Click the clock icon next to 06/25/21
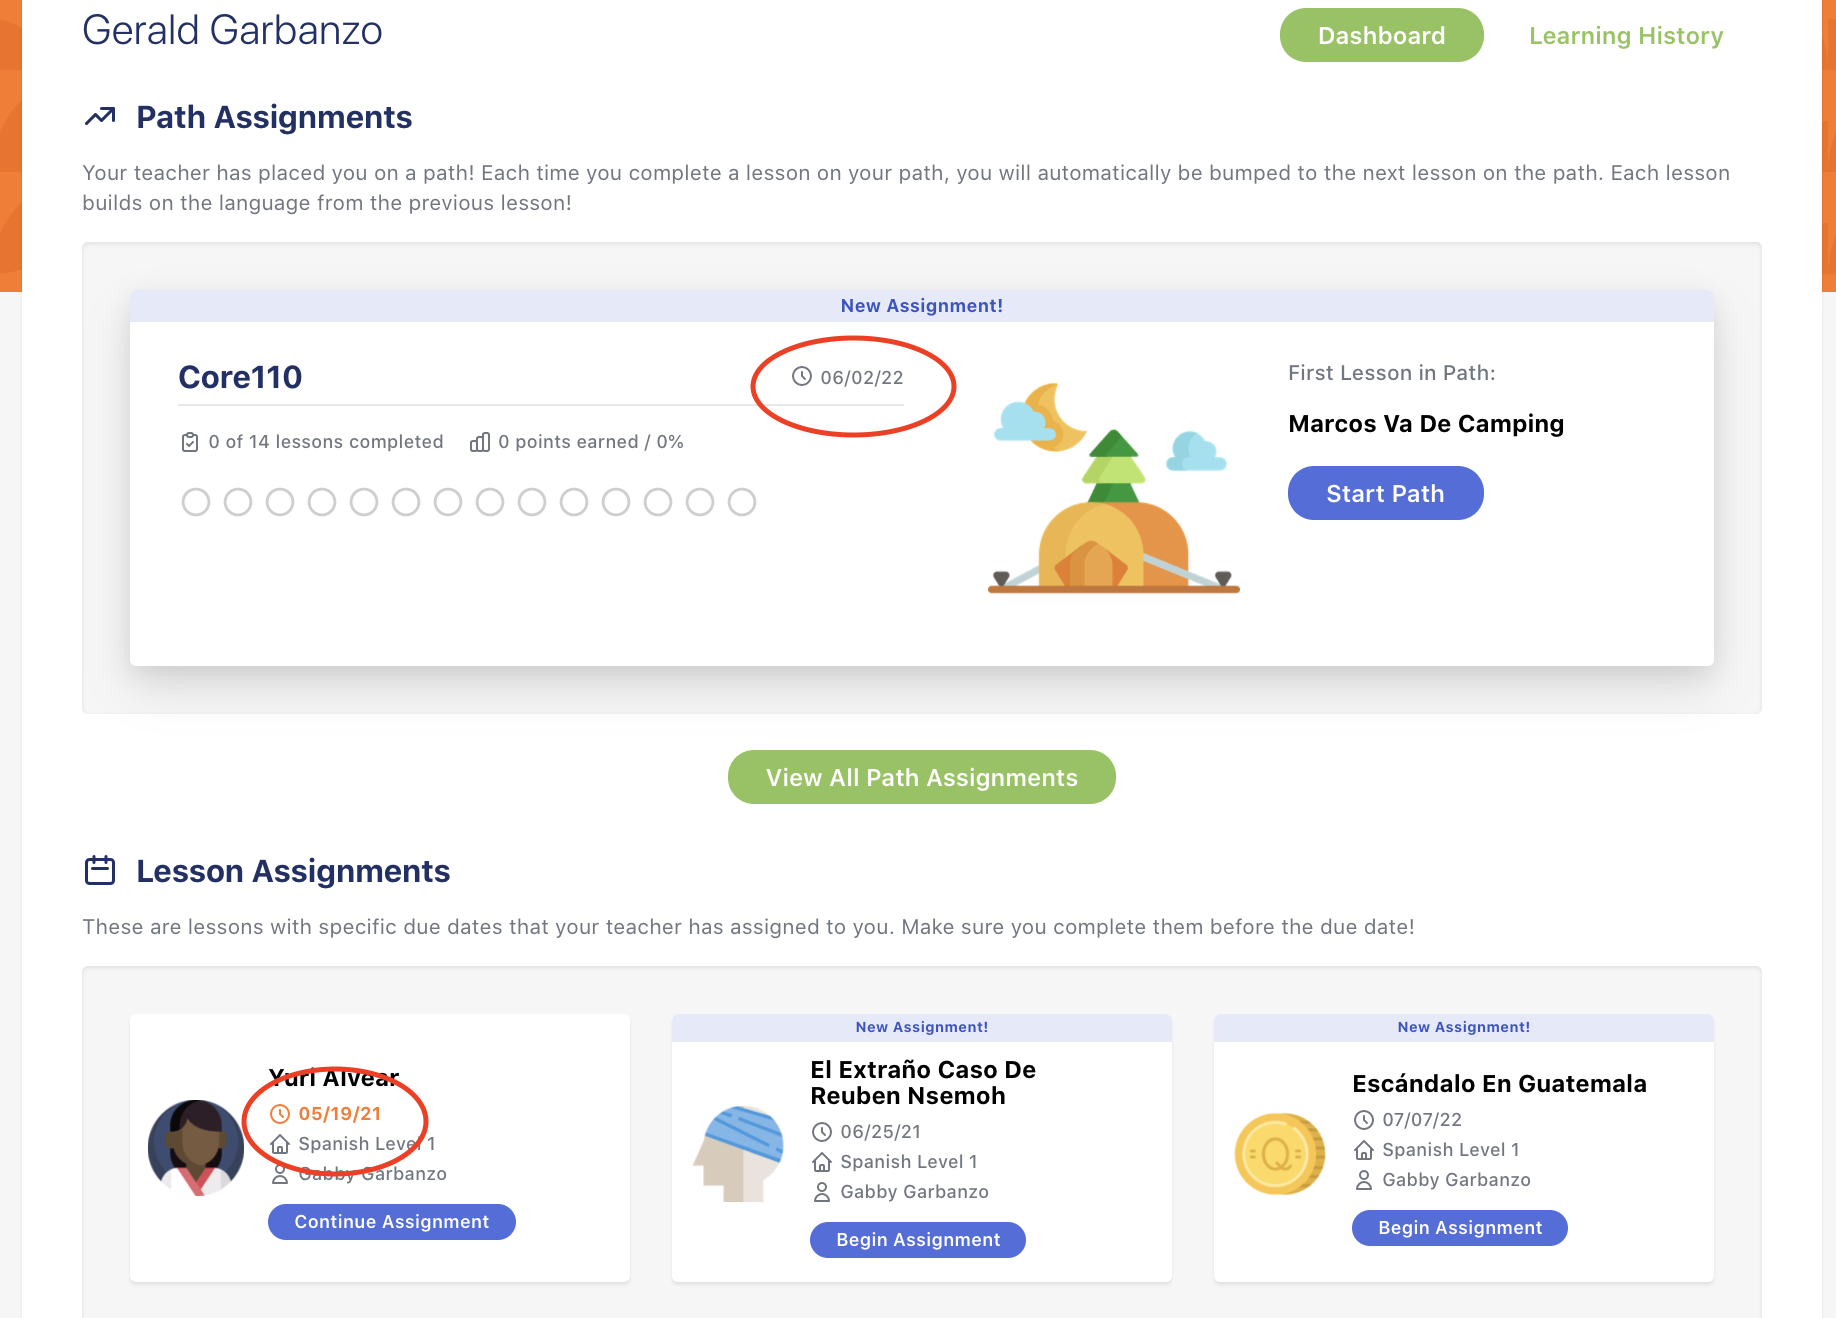The height and width of the screenshot is (1318, 1836). coord(822,1132)
